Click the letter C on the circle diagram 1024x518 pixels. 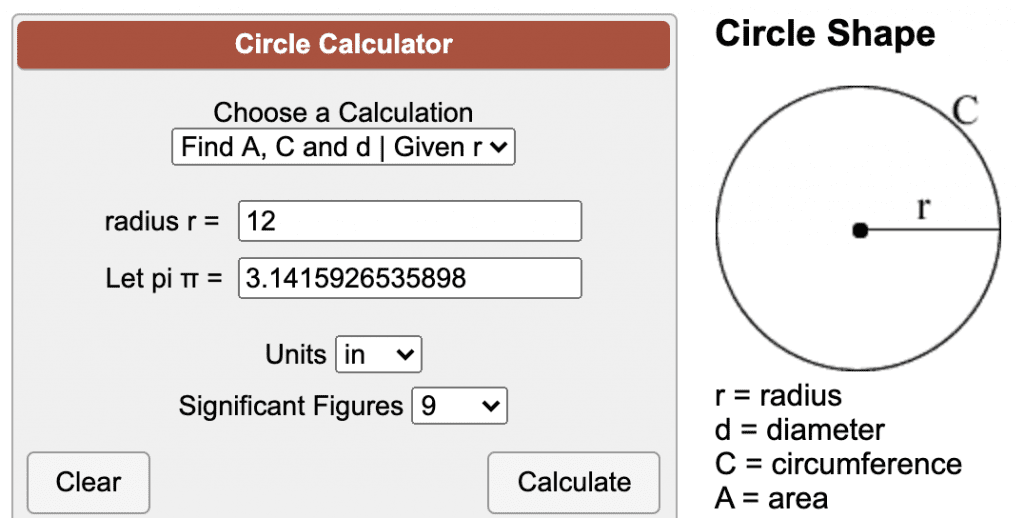(x=965, y=110)
